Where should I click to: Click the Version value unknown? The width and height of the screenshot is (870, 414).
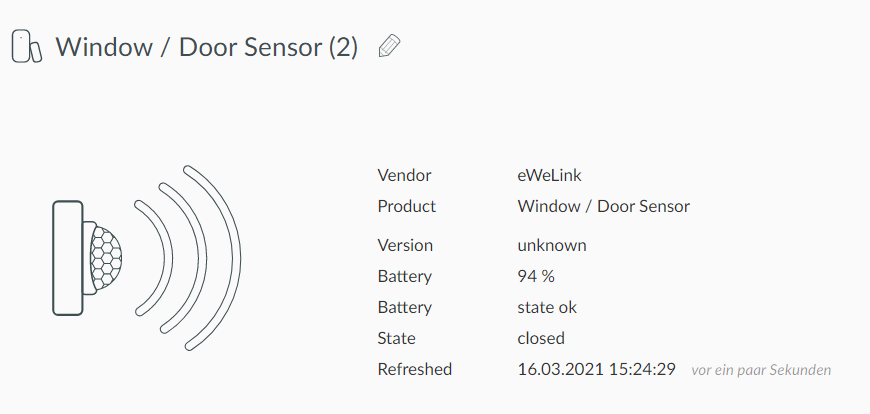[552, 245]
